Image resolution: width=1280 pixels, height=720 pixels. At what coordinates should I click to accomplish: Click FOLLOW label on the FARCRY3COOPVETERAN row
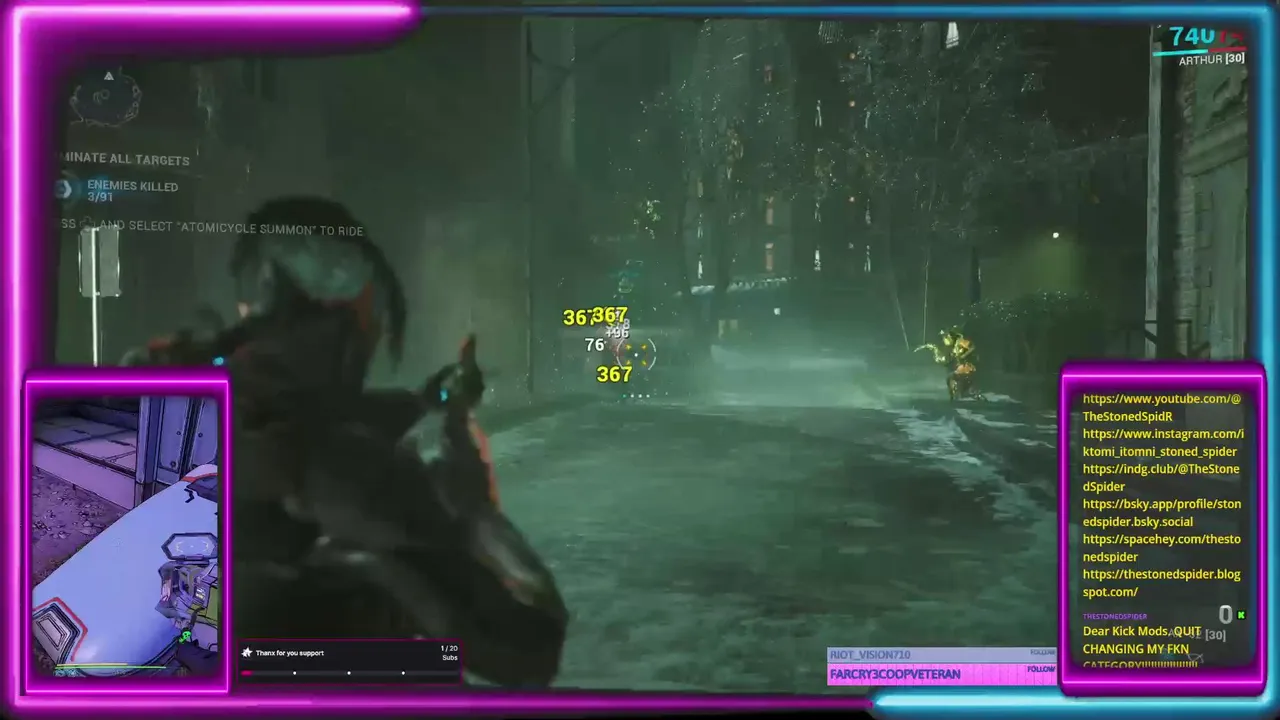(x=1041, y=670)
